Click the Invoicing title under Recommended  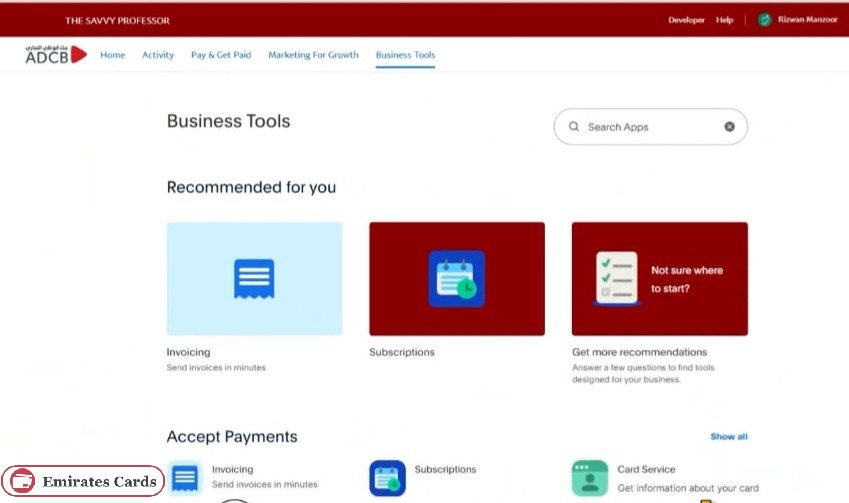click(x=188, y=352)
